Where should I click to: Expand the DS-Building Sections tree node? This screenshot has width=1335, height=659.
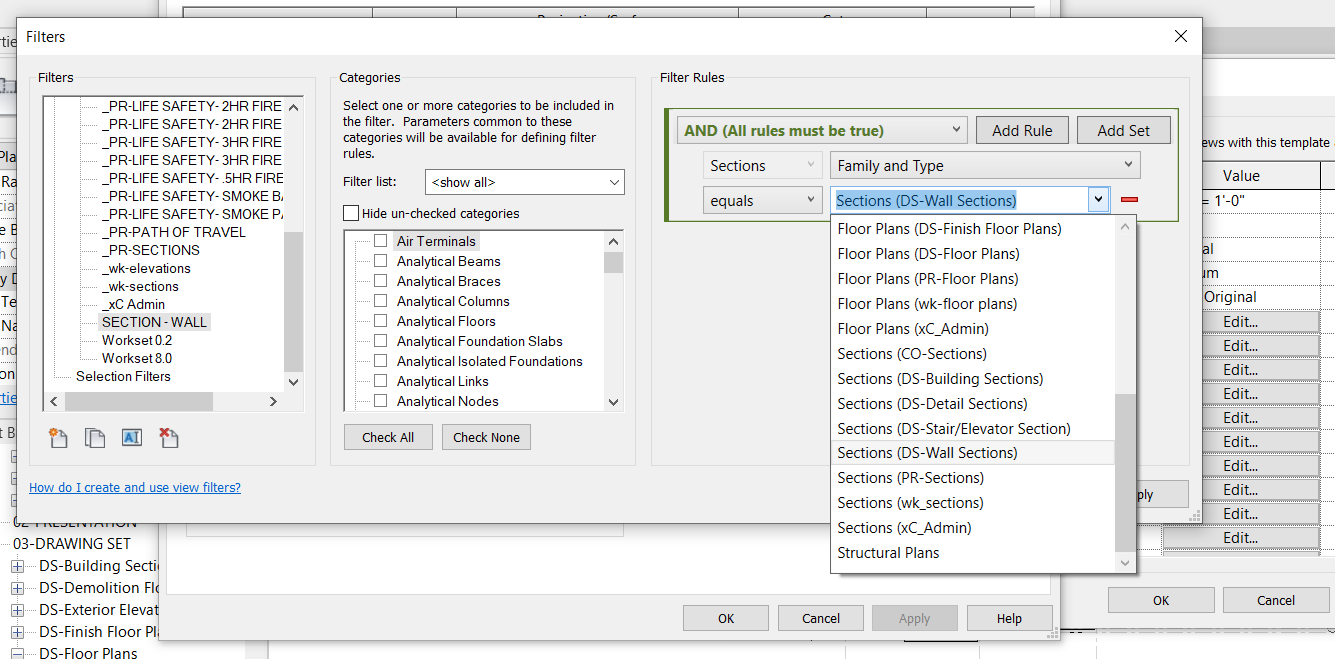click(19, 565)
